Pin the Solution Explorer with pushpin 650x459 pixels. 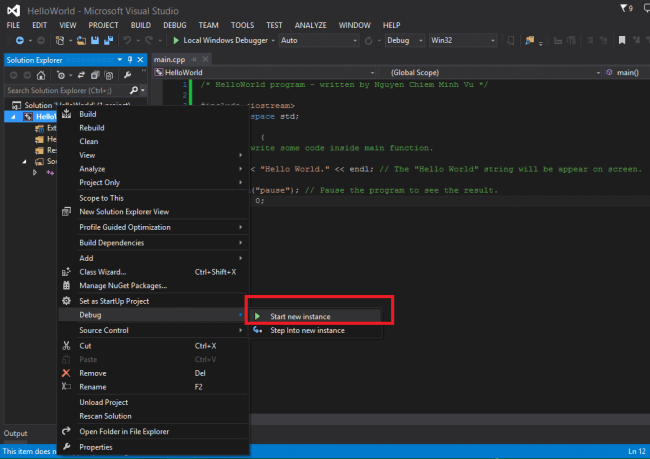tap(130, 60)
